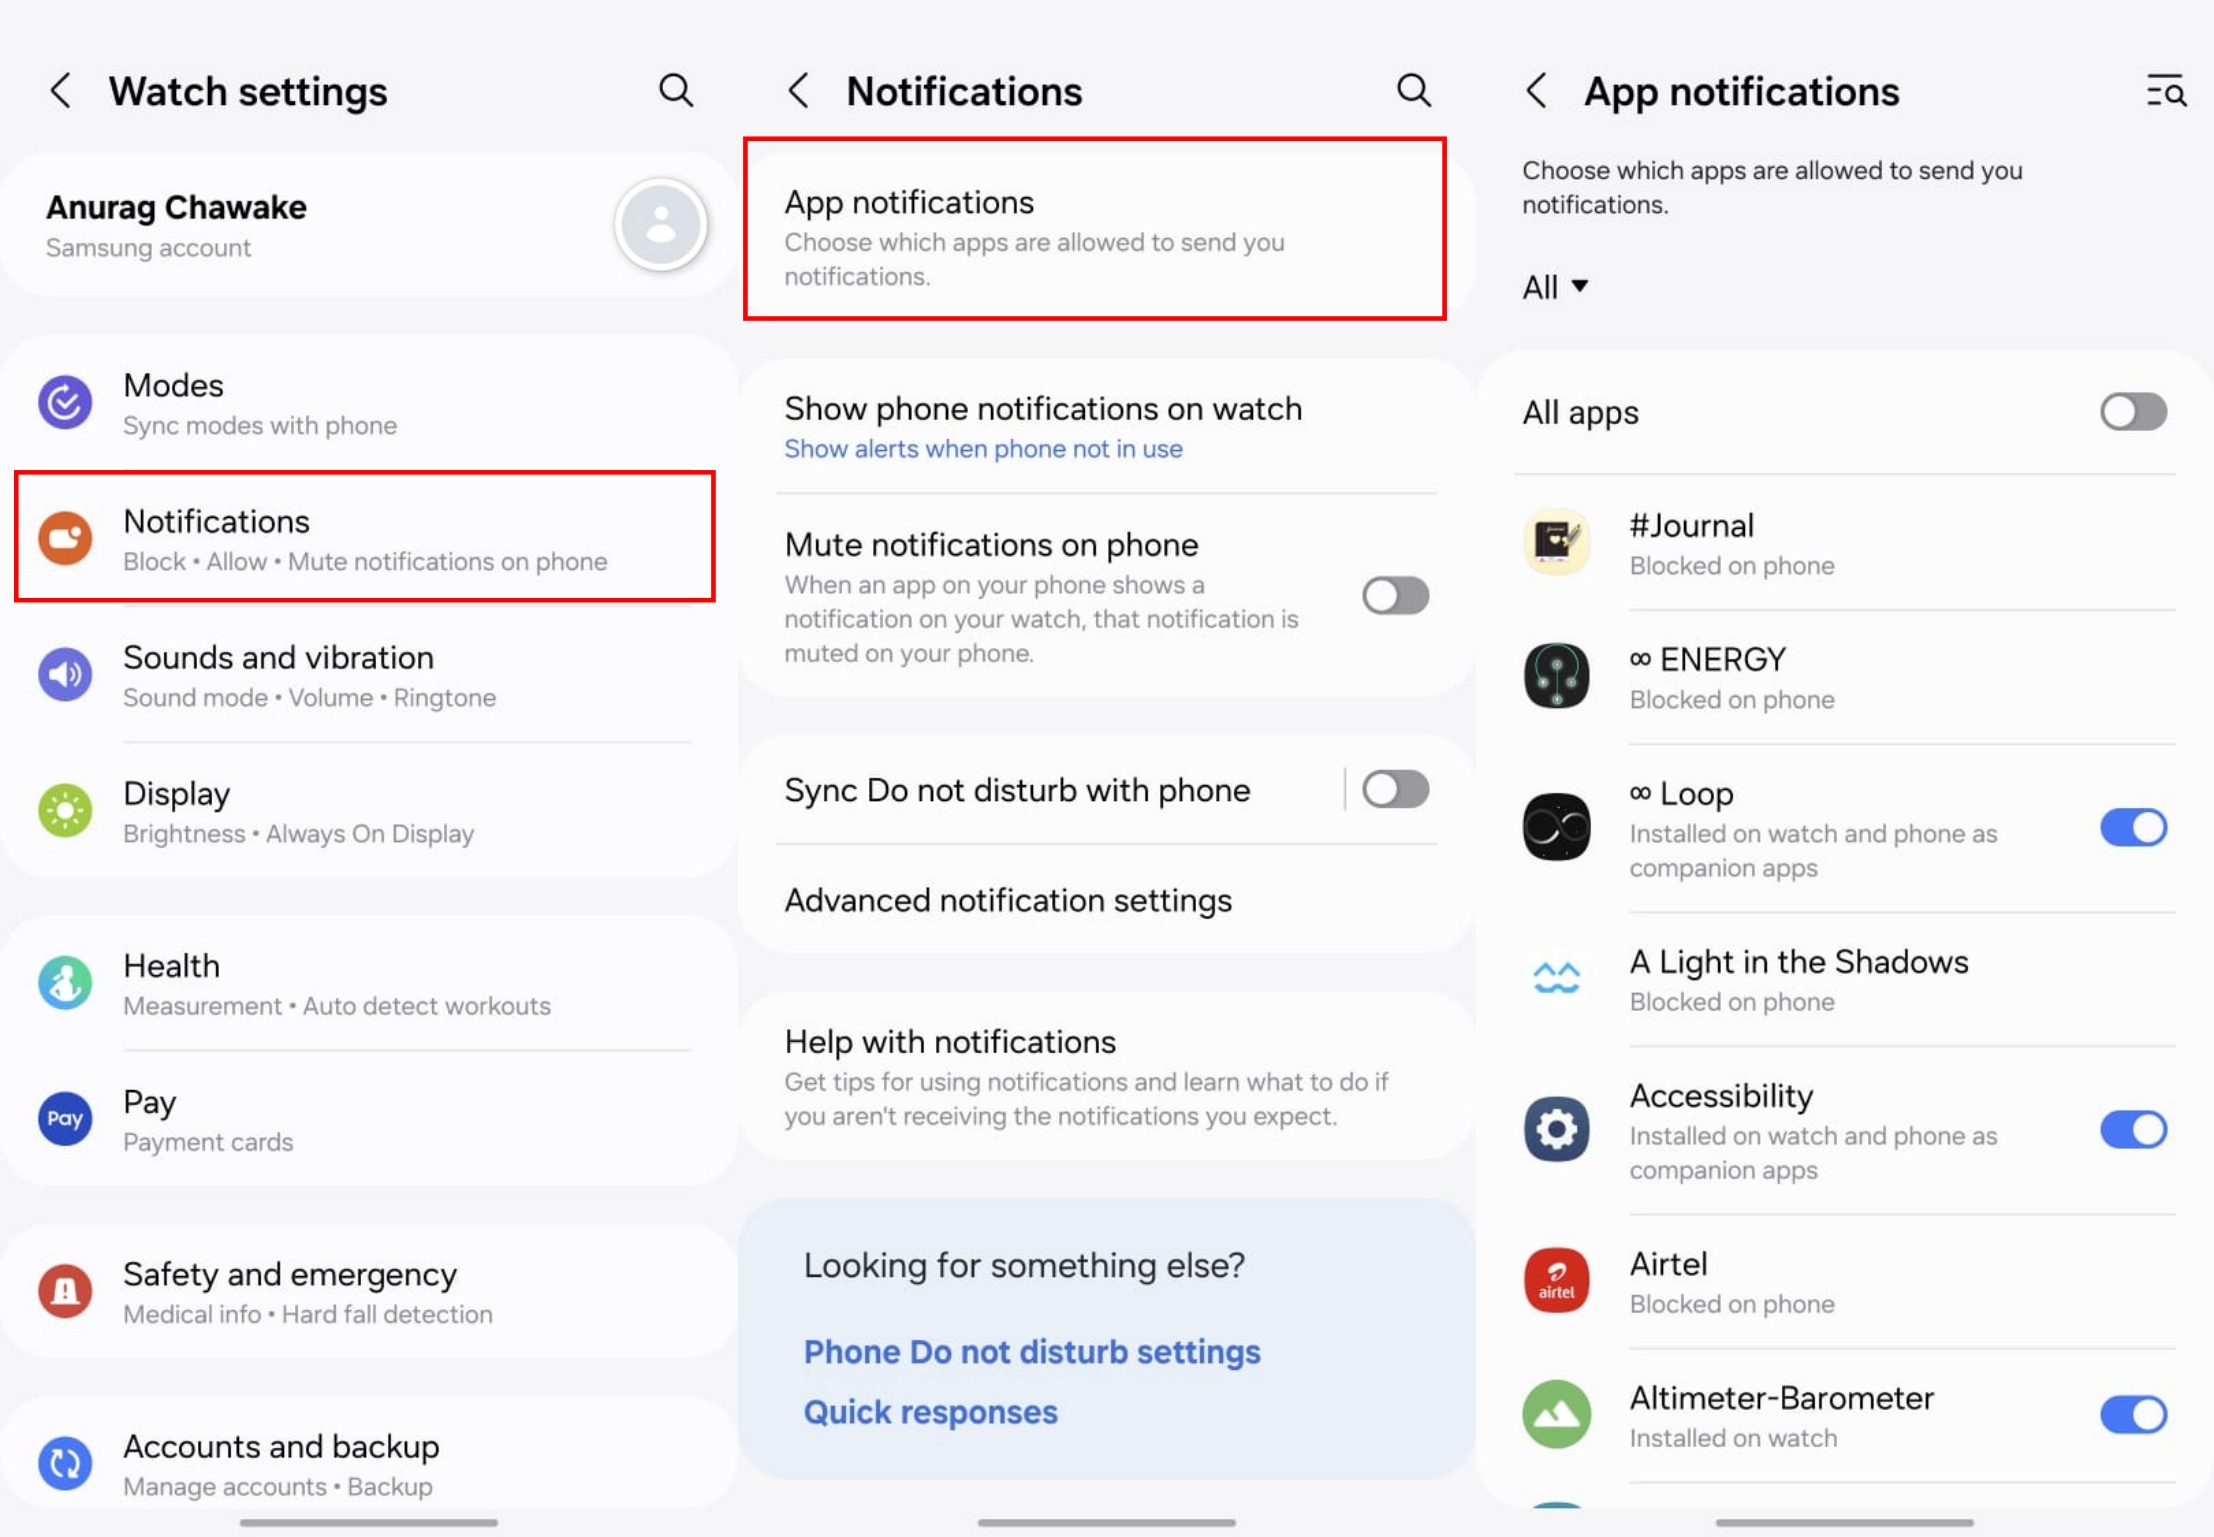
Task: Select the Sounds and vibration speaker icon
Action: (x=64, y=674)
